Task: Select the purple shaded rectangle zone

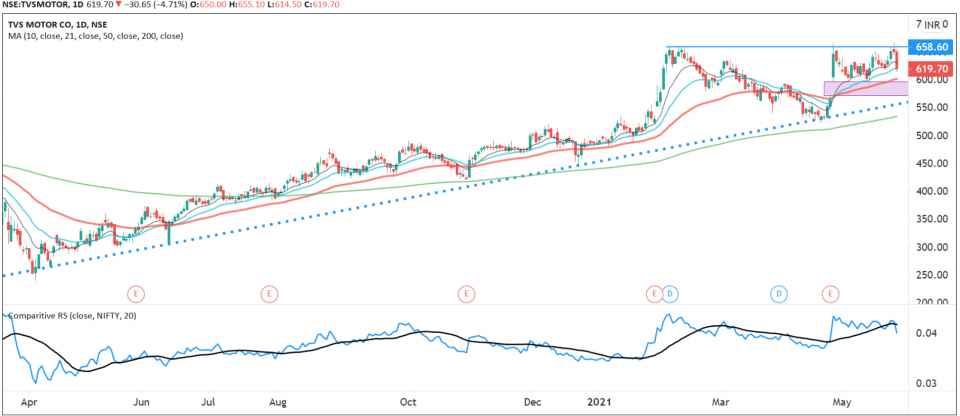Action: pyautogui.click(x=865, y=88)
